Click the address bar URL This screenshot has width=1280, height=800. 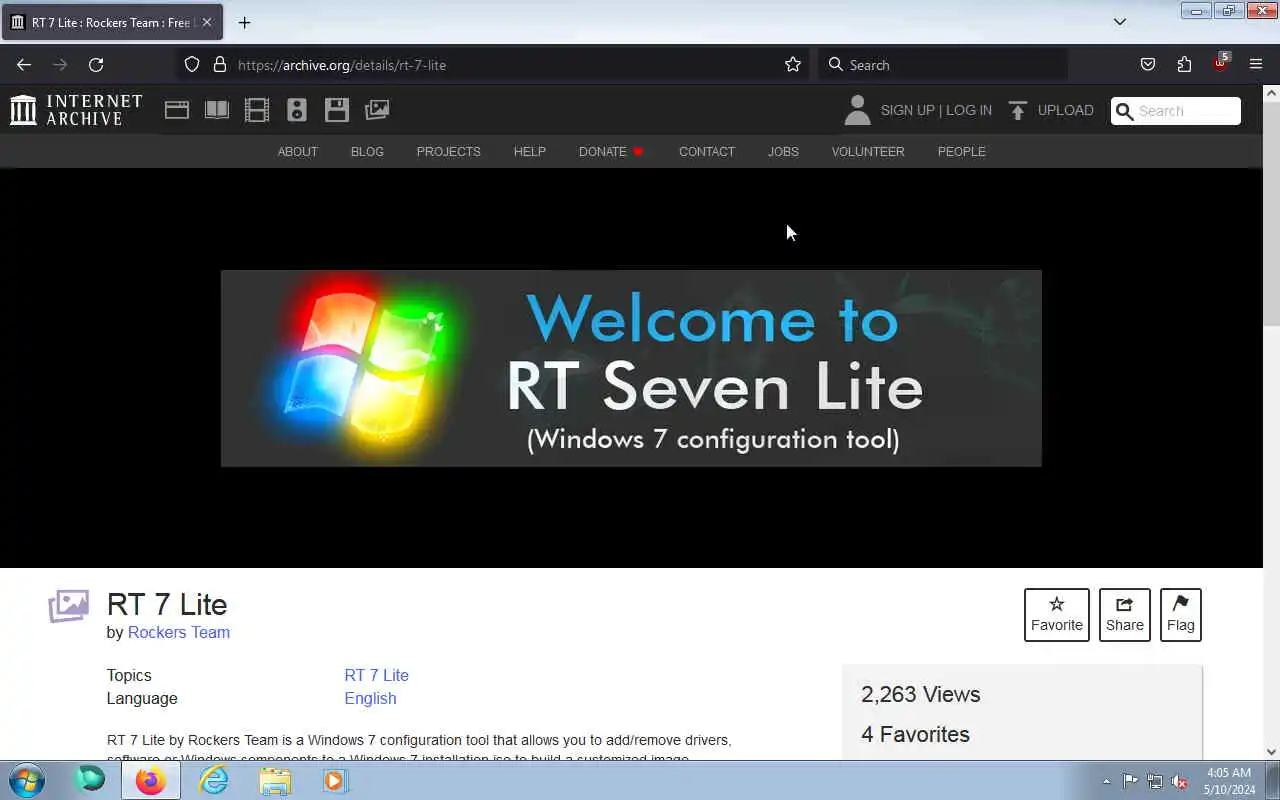342,65
